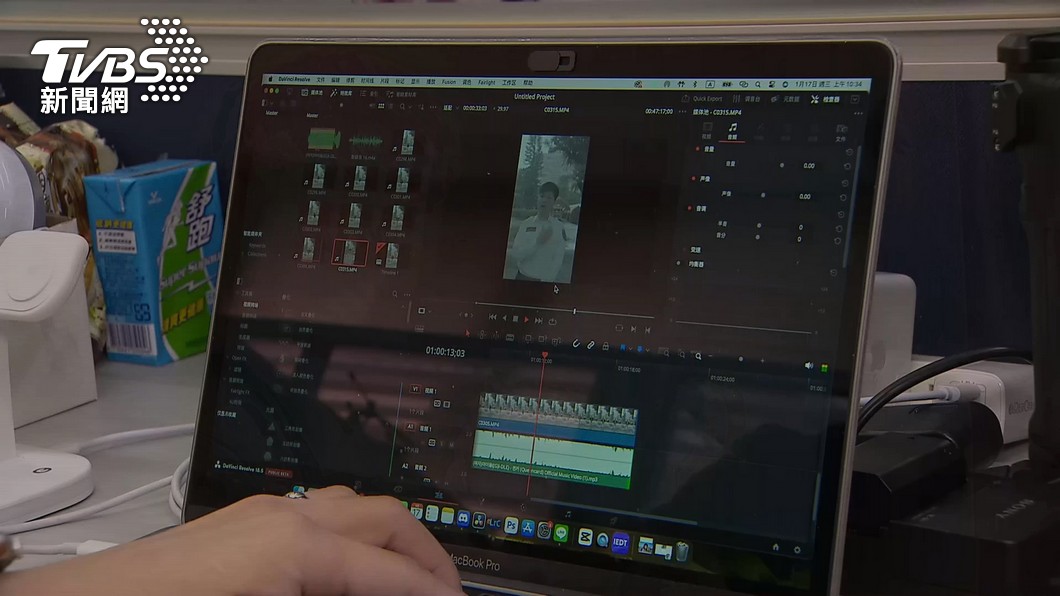Switch to the Audio tab in the Inspector

click(732, 131)
